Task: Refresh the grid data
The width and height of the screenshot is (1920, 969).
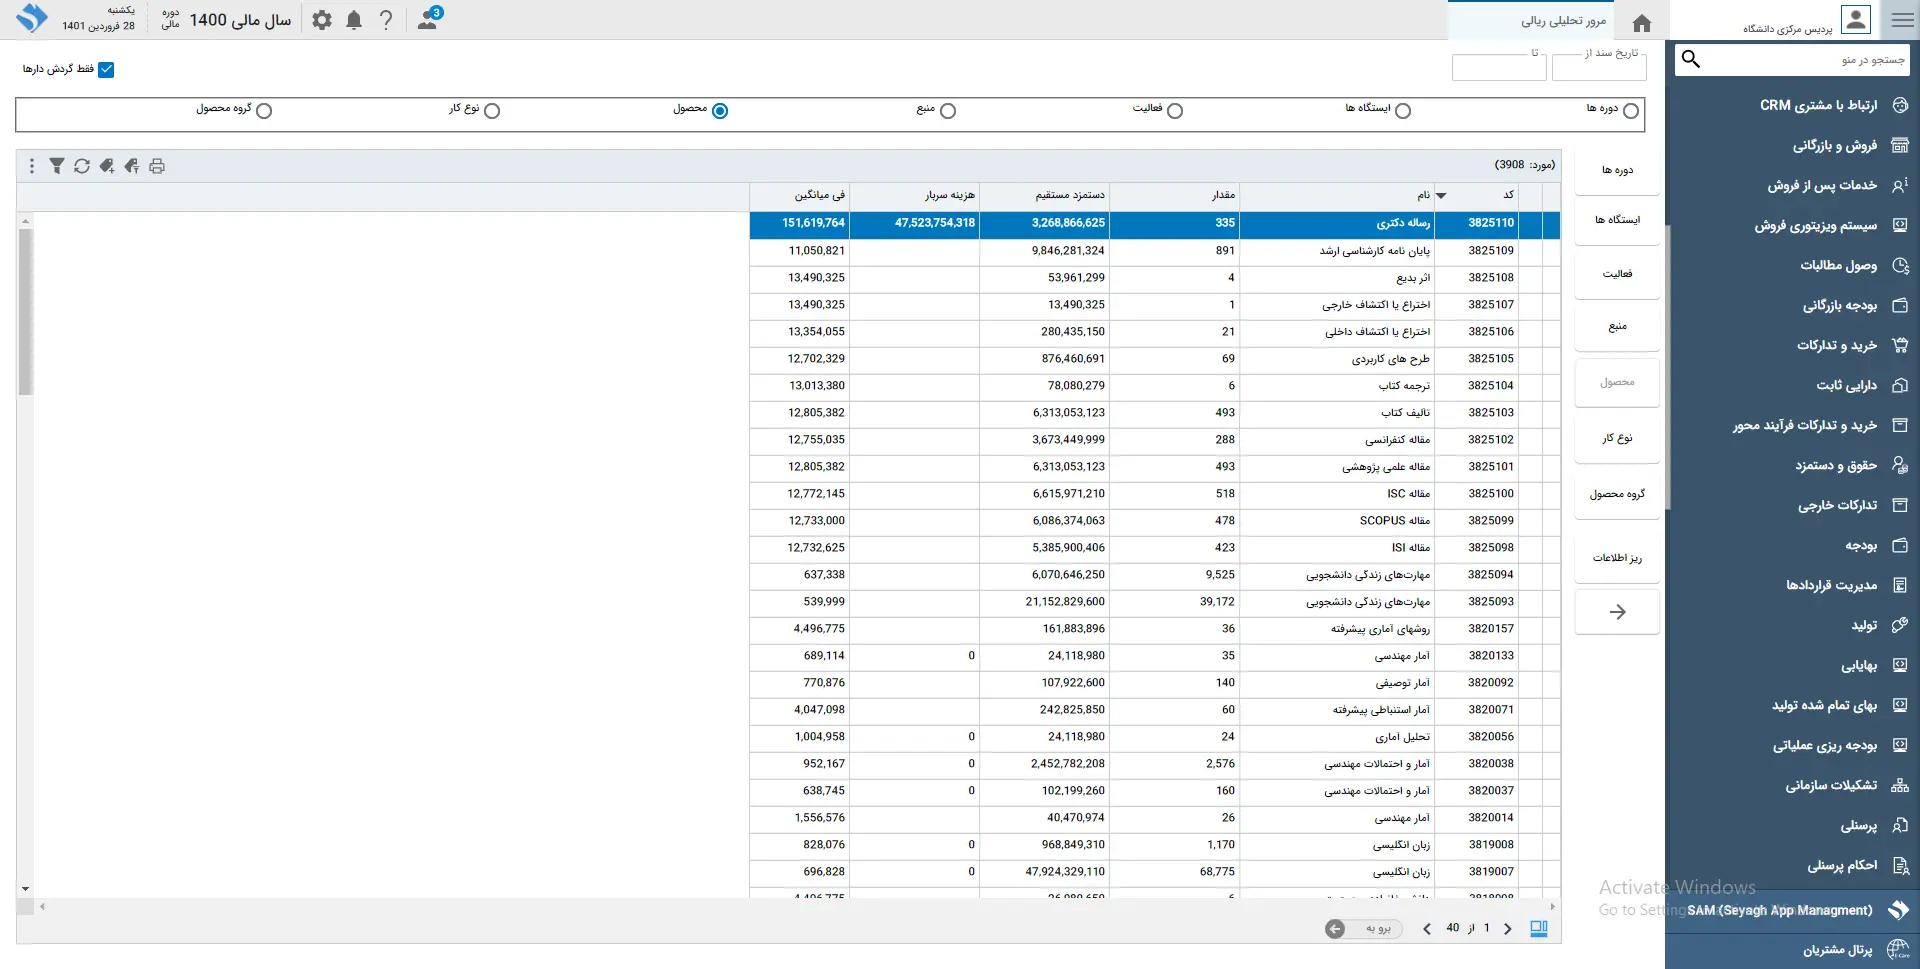Action: click(x=82, y=166)
